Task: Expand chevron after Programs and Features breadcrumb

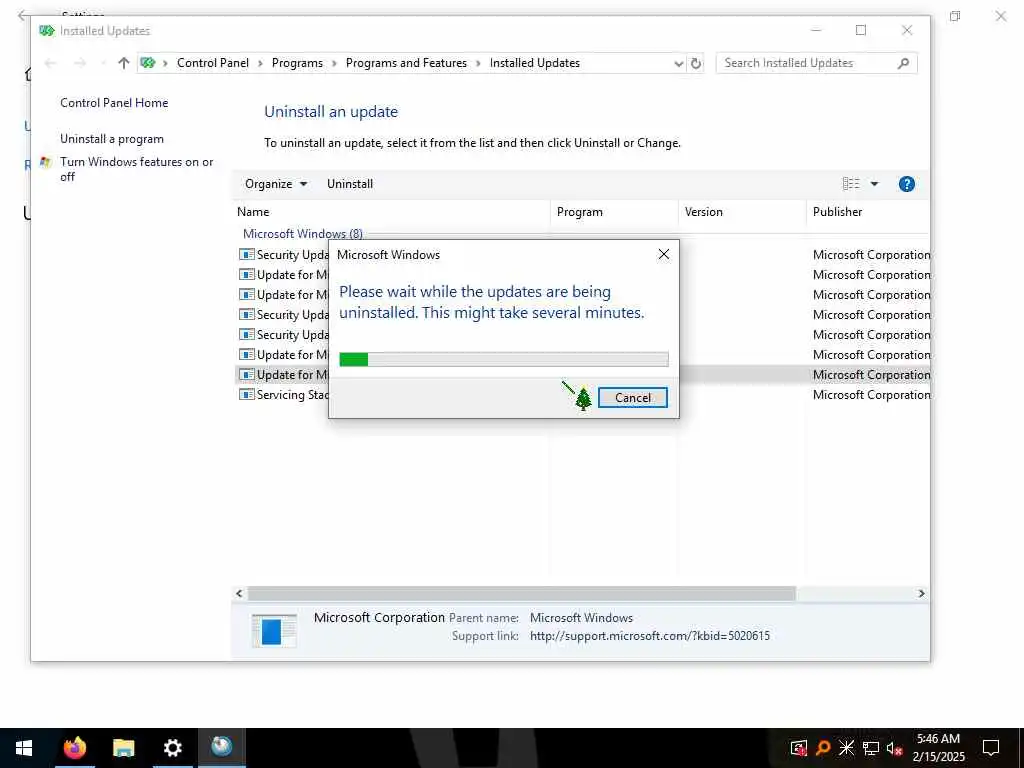Action: 478,63
